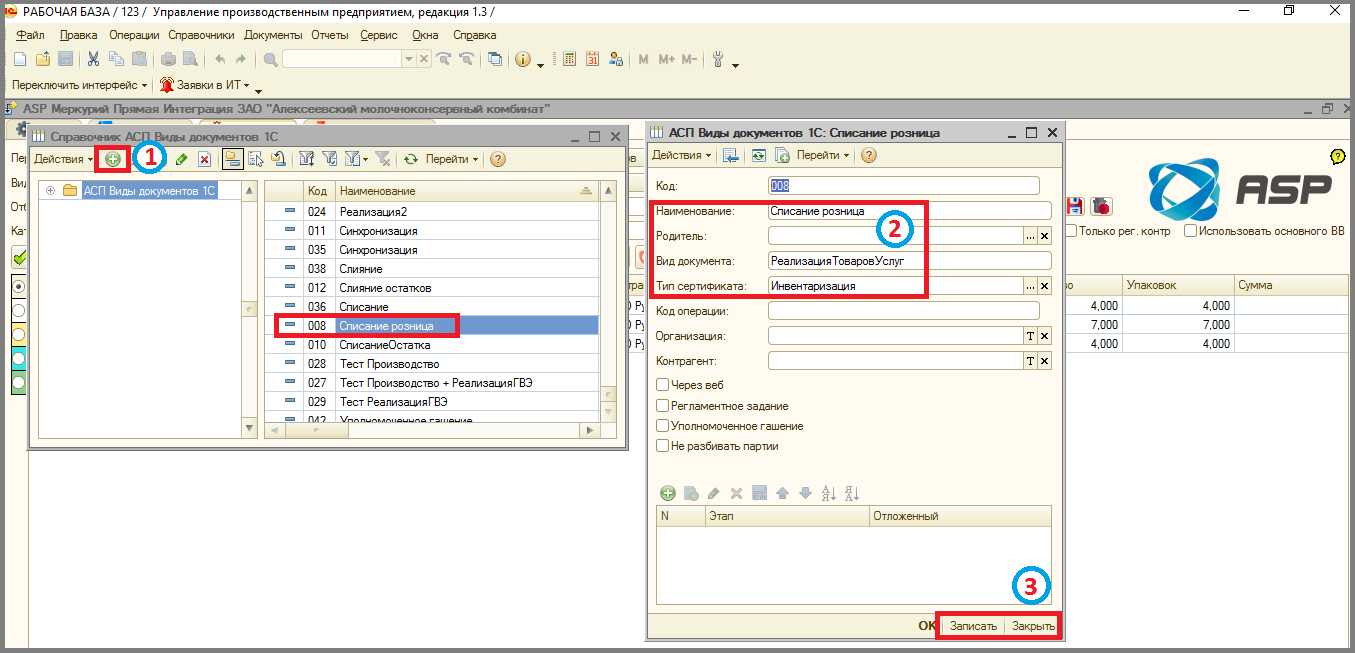Check the Через веб checkbox
Viewport: 1355px width, 653px height.
(x=662, y=385)
